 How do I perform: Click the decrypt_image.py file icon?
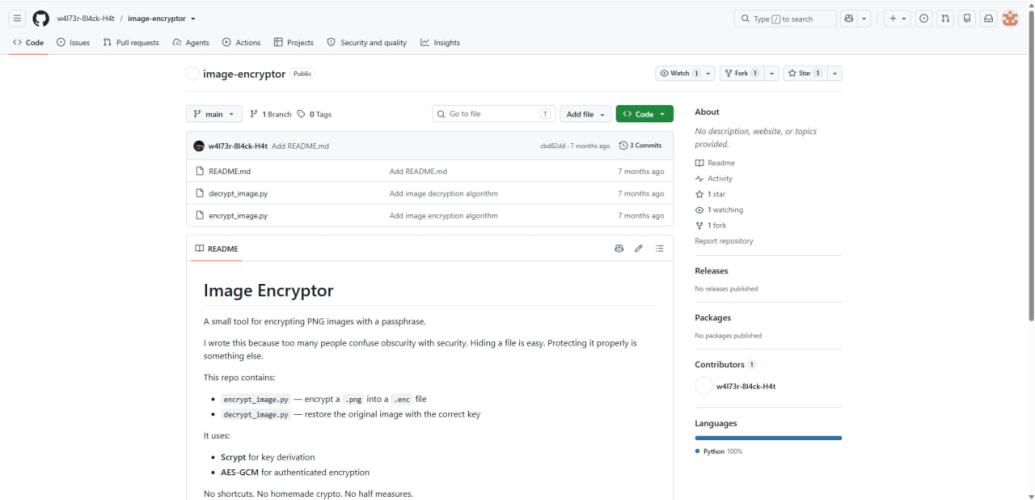[199, 194]
